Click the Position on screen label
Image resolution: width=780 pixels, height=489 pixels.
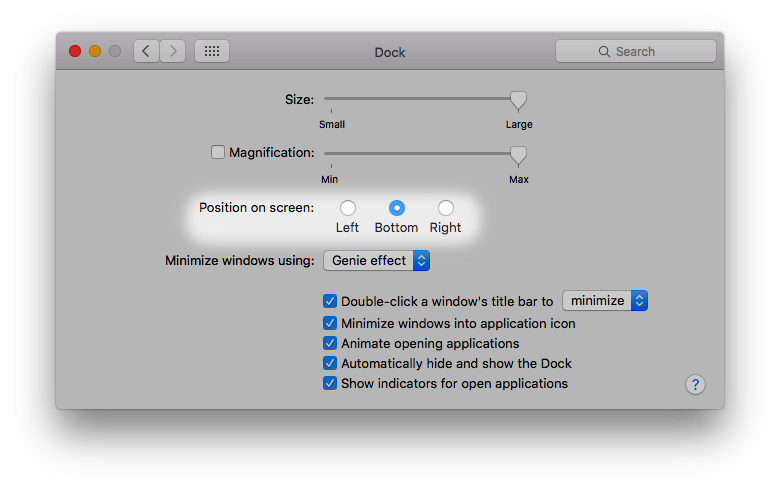[x=257, y=207]
